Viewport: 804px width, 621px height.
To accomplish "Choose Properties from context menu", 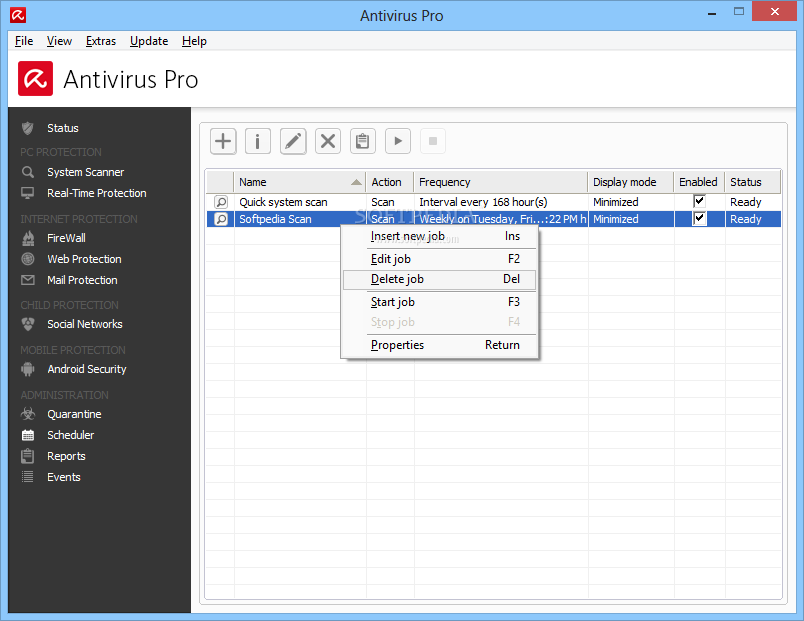I will pyautogui.click(x=440, y=345).
